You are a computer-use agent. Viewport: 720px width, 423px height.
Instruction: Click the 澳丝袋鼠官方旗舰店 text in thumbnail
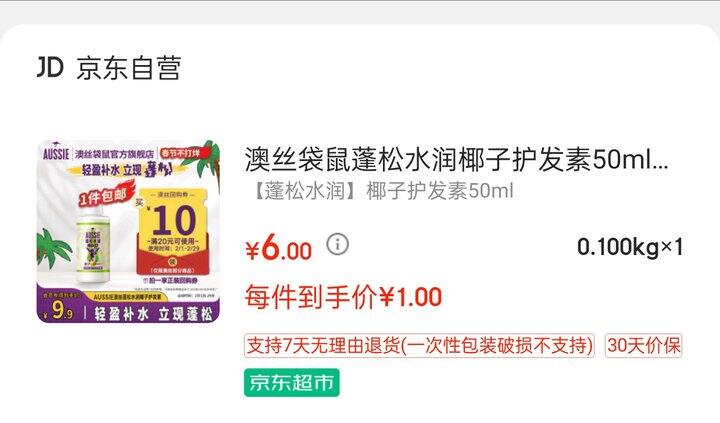point(114,154)
